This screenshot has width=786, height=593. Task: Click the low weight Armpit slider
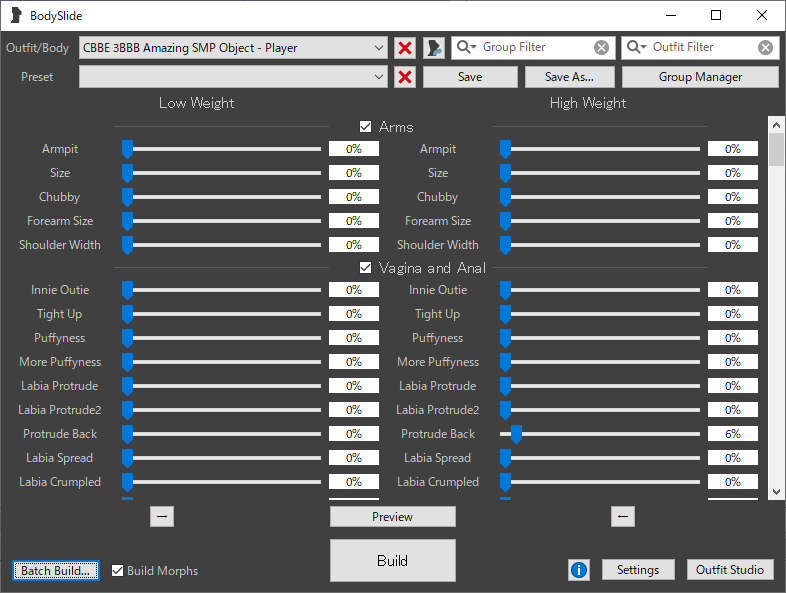222,149
